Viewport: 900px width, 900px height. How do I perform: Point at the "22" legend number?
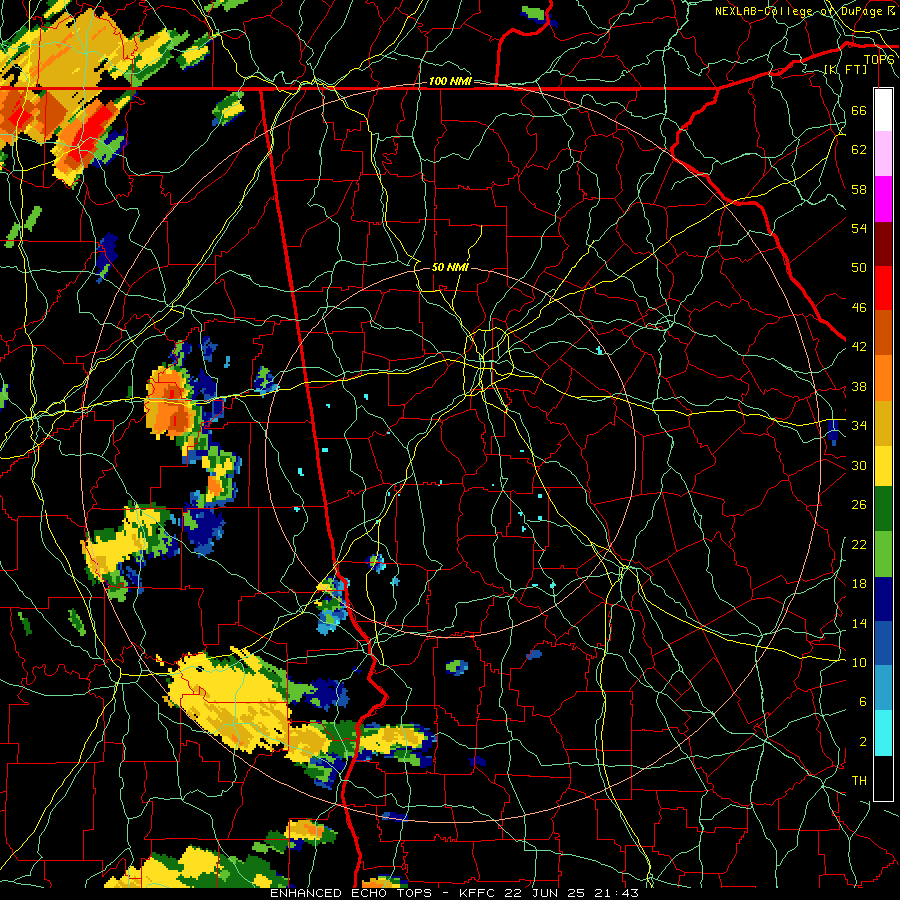[859, 544]
